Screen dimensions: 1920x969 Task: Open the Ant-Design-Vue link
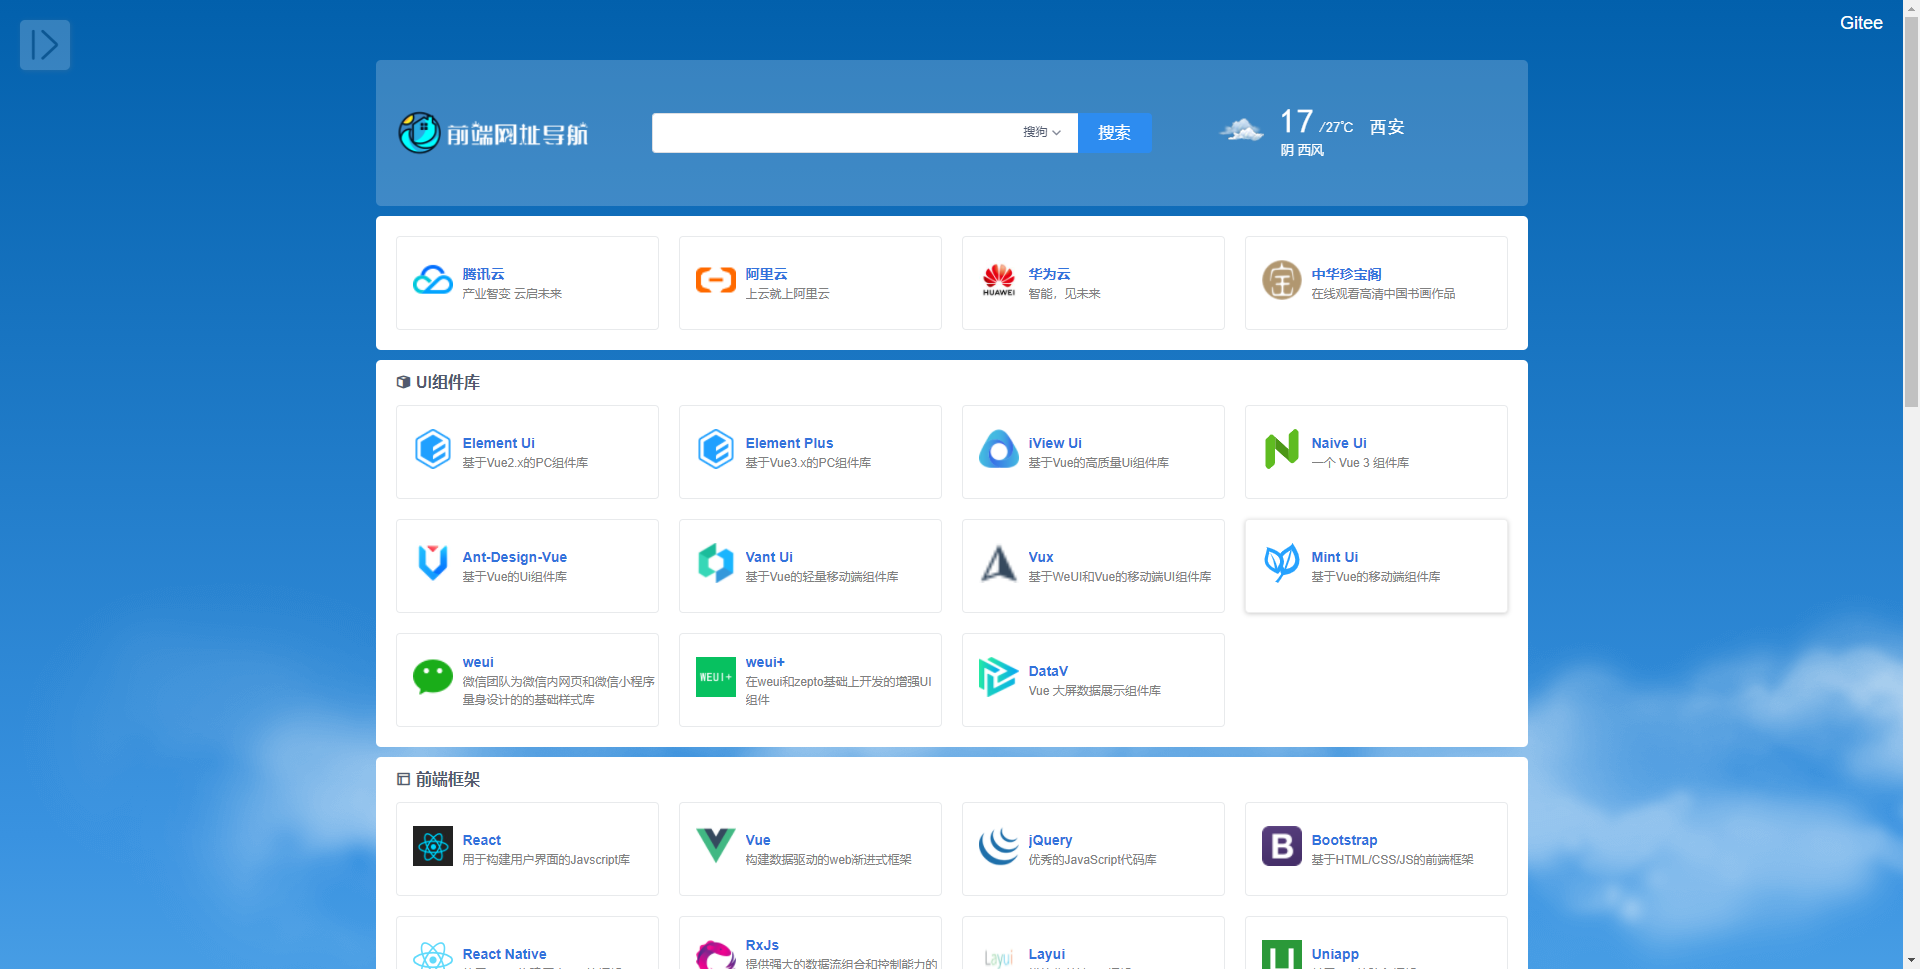(x=514, y=557)
